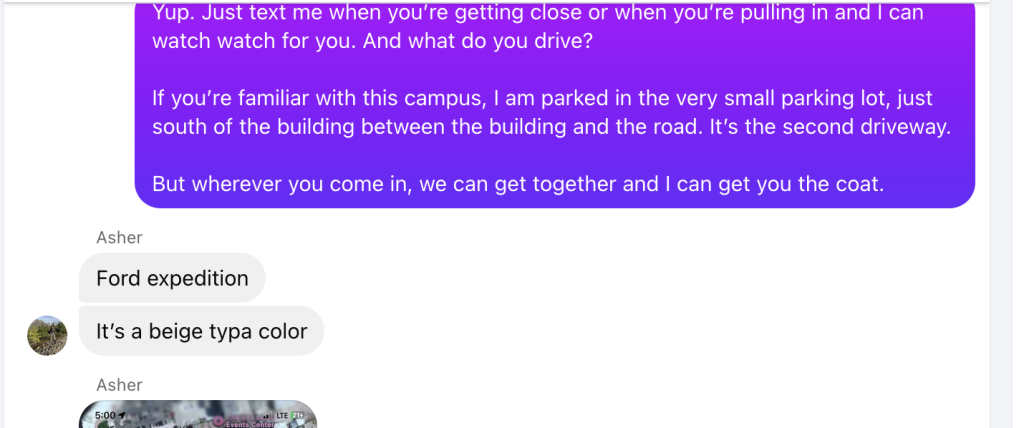The image size is (1024, 428).
Task: Open the shared map screenshot from Asher
Action: 198,416
